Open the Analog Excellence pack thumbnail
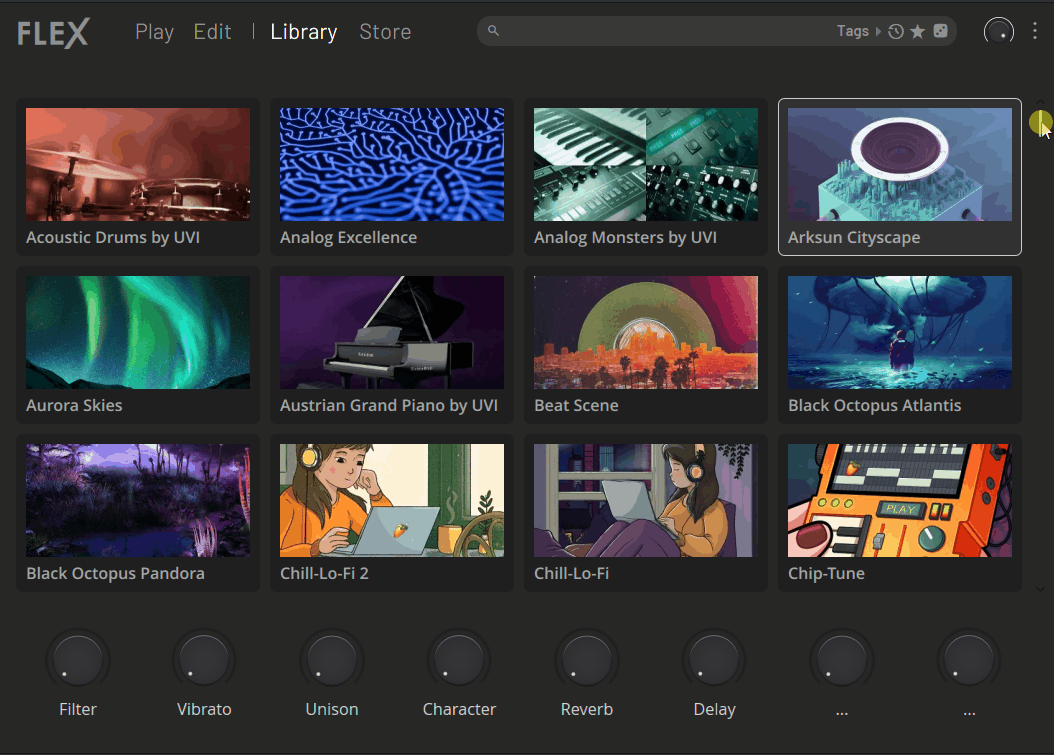The width and height of the screenshot is (1054, 755). 392,164
